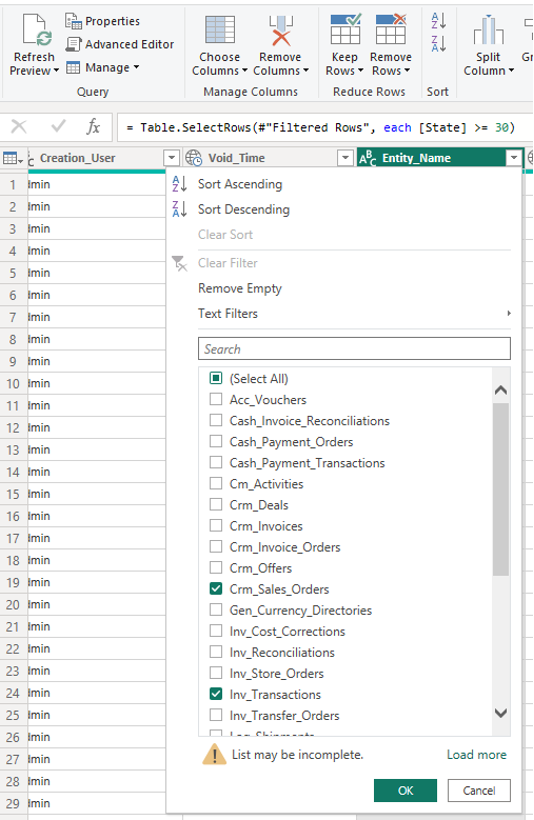Sort ascending using ribbon A-Z icon
The image size is (534, 820).
tap(438, 21)
